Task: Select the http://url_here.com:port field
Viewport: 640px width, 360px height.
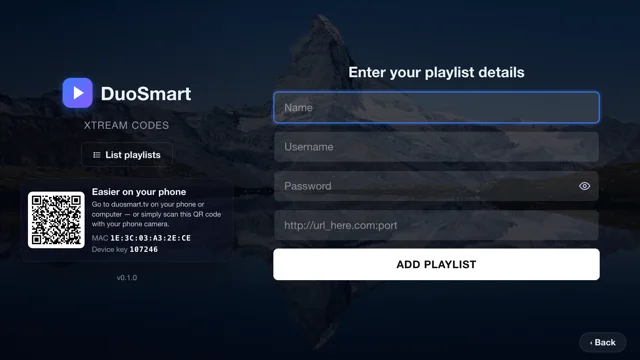Action: pyautogui.click(x=436, y=225)
